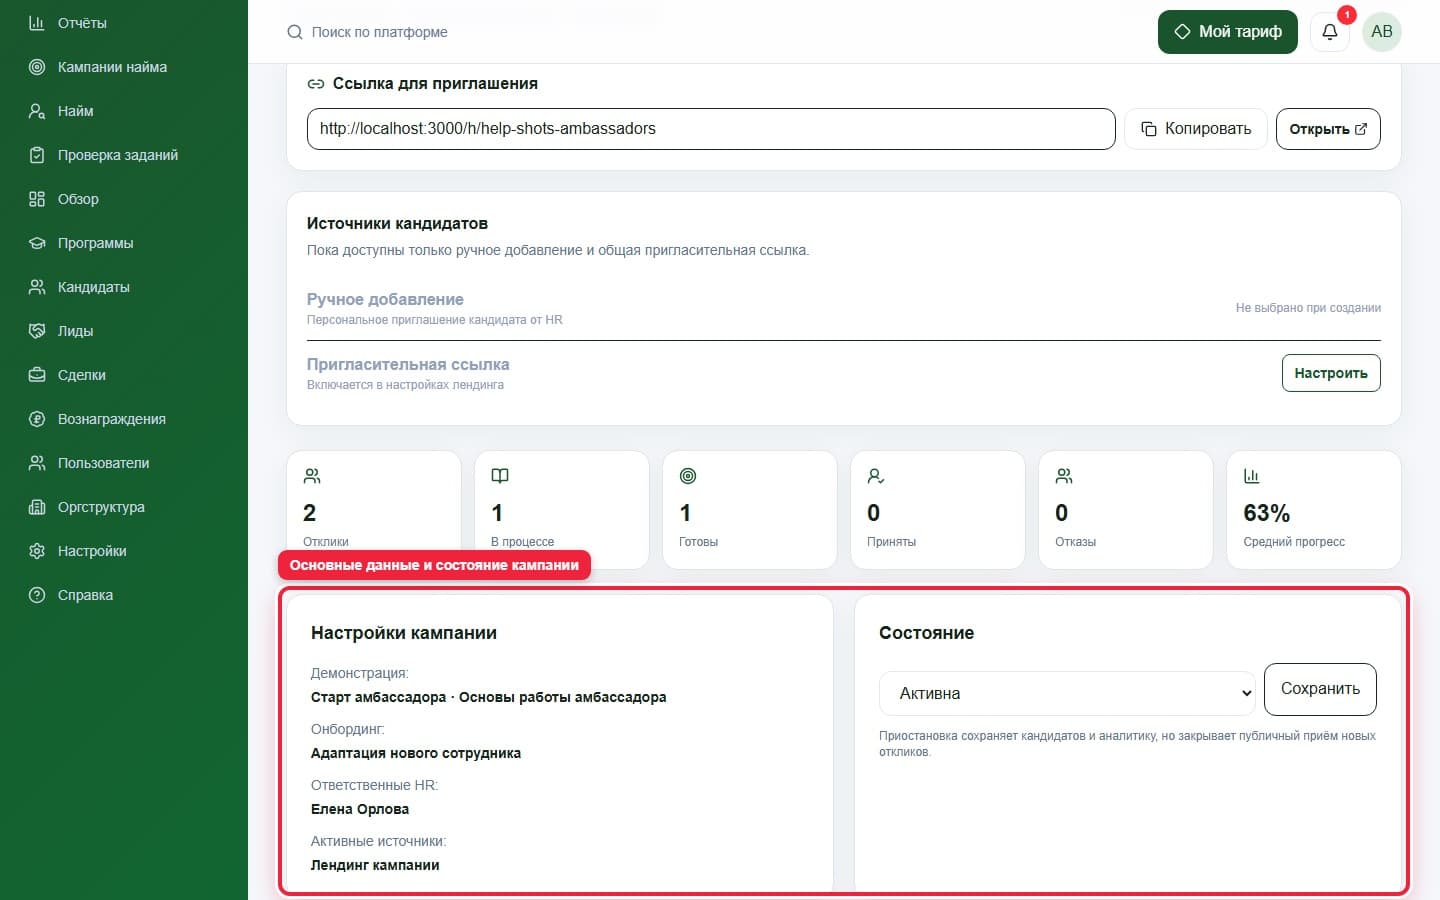
Task: Click the Программы graduation cap icon
Action: coord(37,243)
